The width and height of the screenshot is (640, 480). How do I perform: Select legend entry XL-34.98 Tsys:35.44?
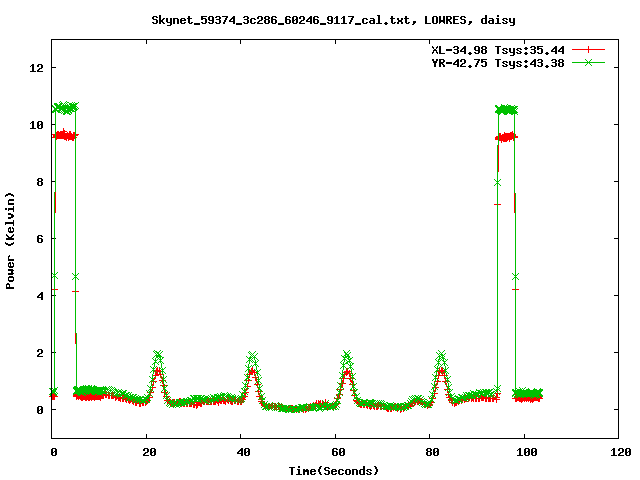coord(498,50)
